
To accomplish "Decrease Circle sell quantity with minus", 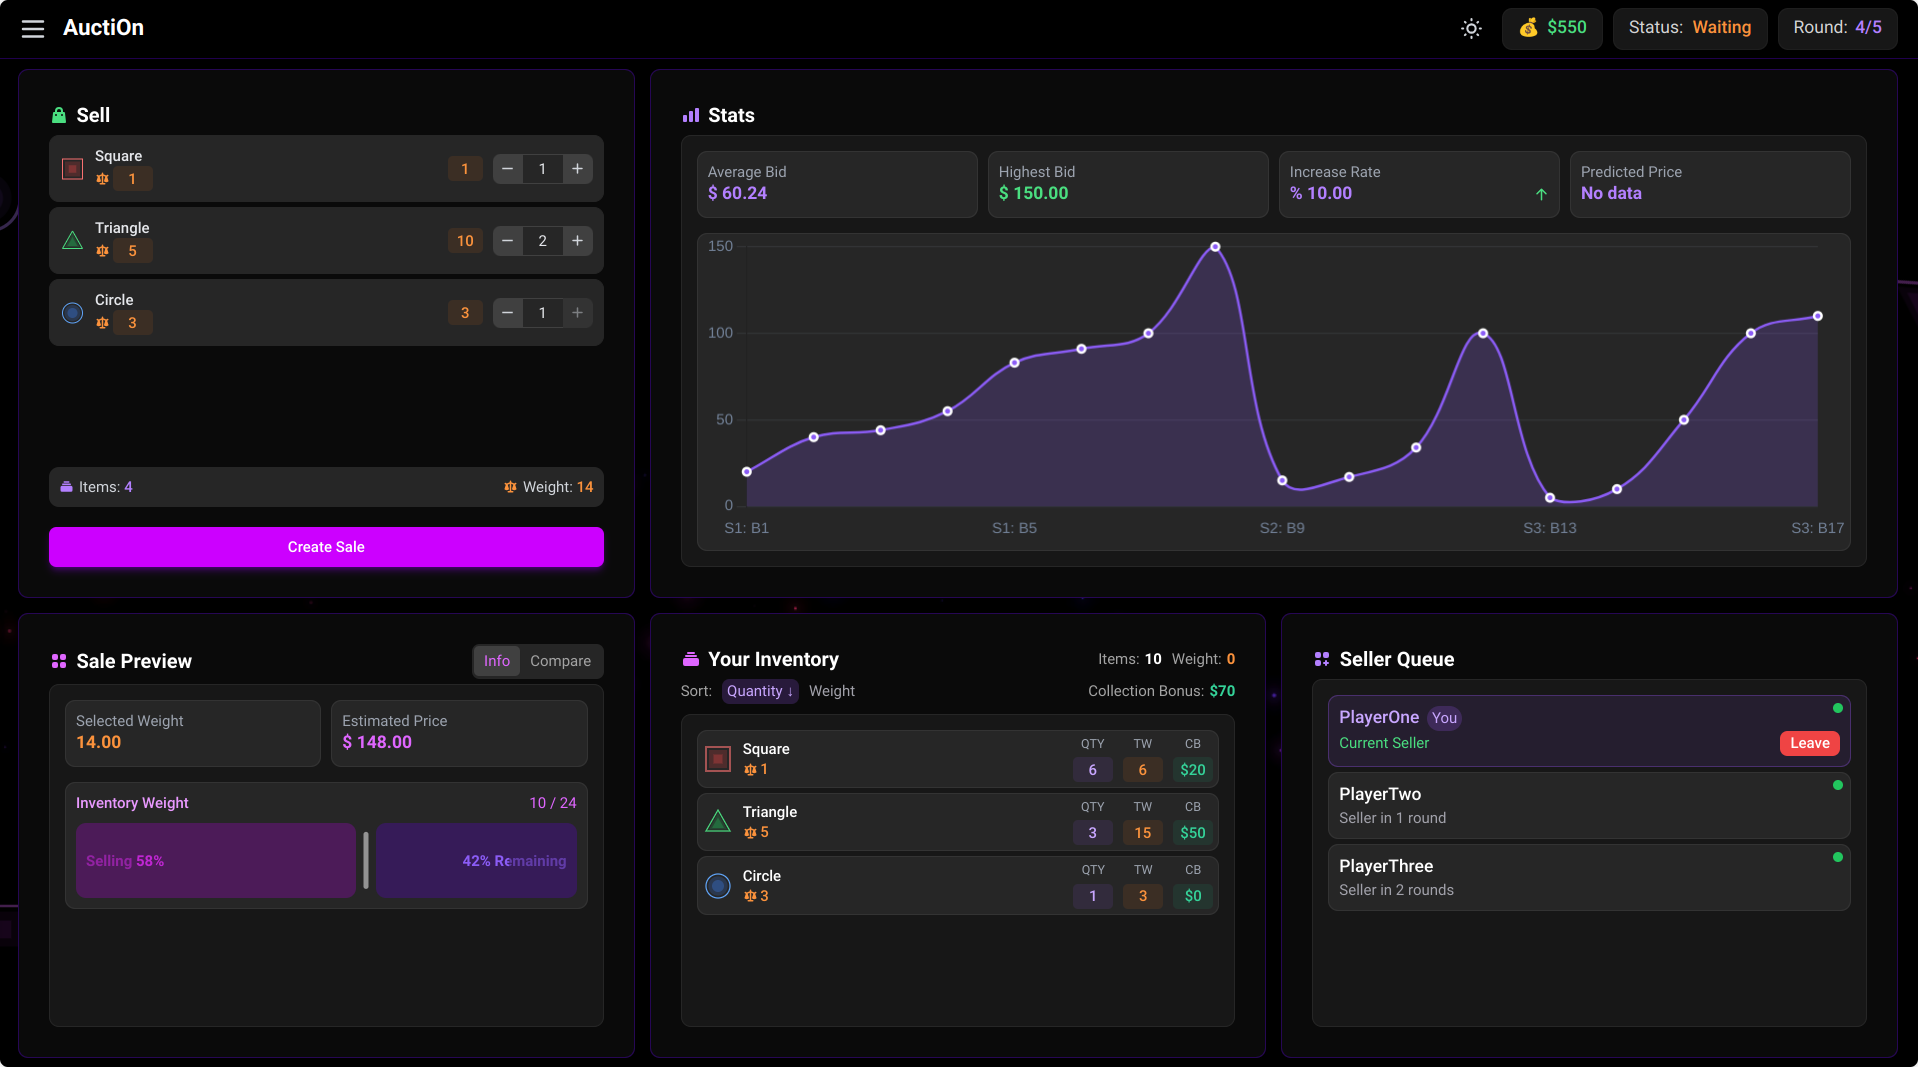I will click(508, 313).
